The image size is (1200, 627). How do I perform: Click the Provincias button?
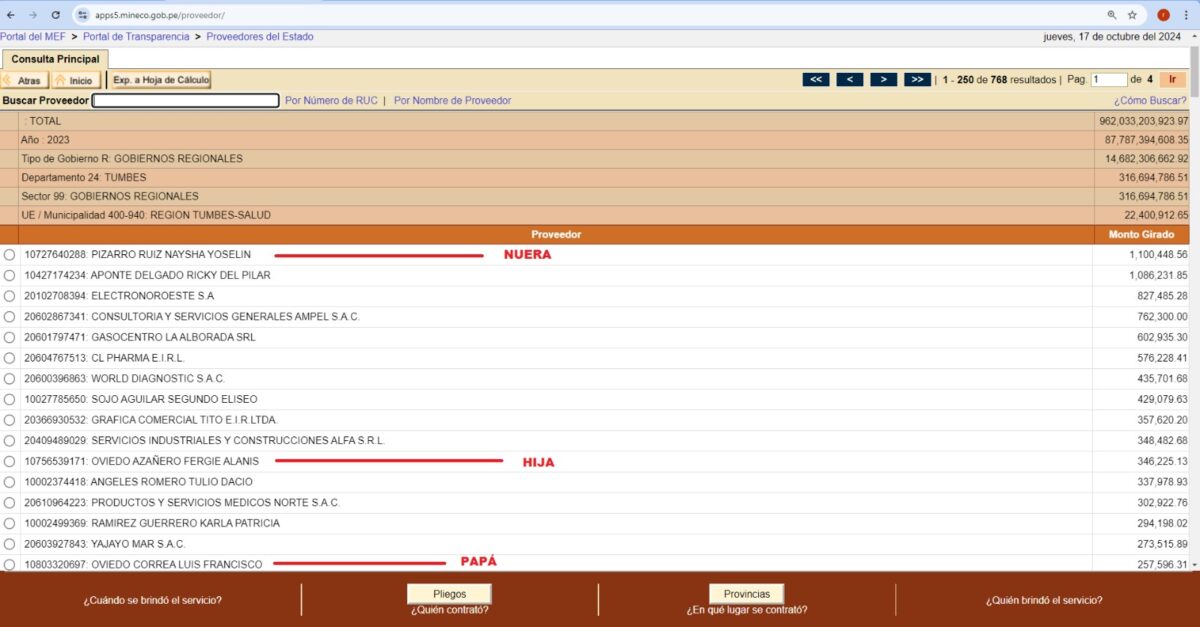(x=747, y=594)
